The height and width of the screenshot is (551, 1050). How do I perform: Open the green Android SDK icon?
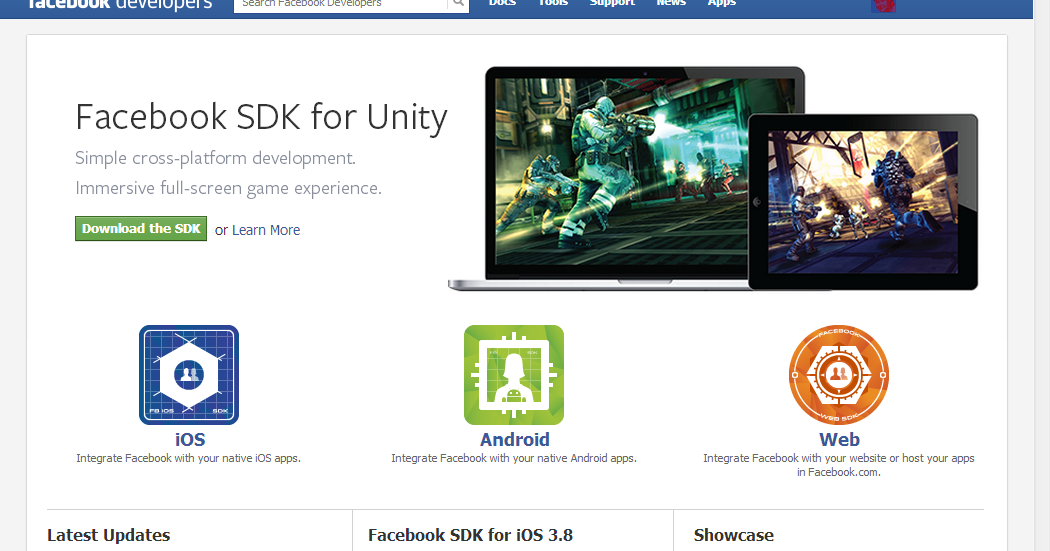[514, 375]
